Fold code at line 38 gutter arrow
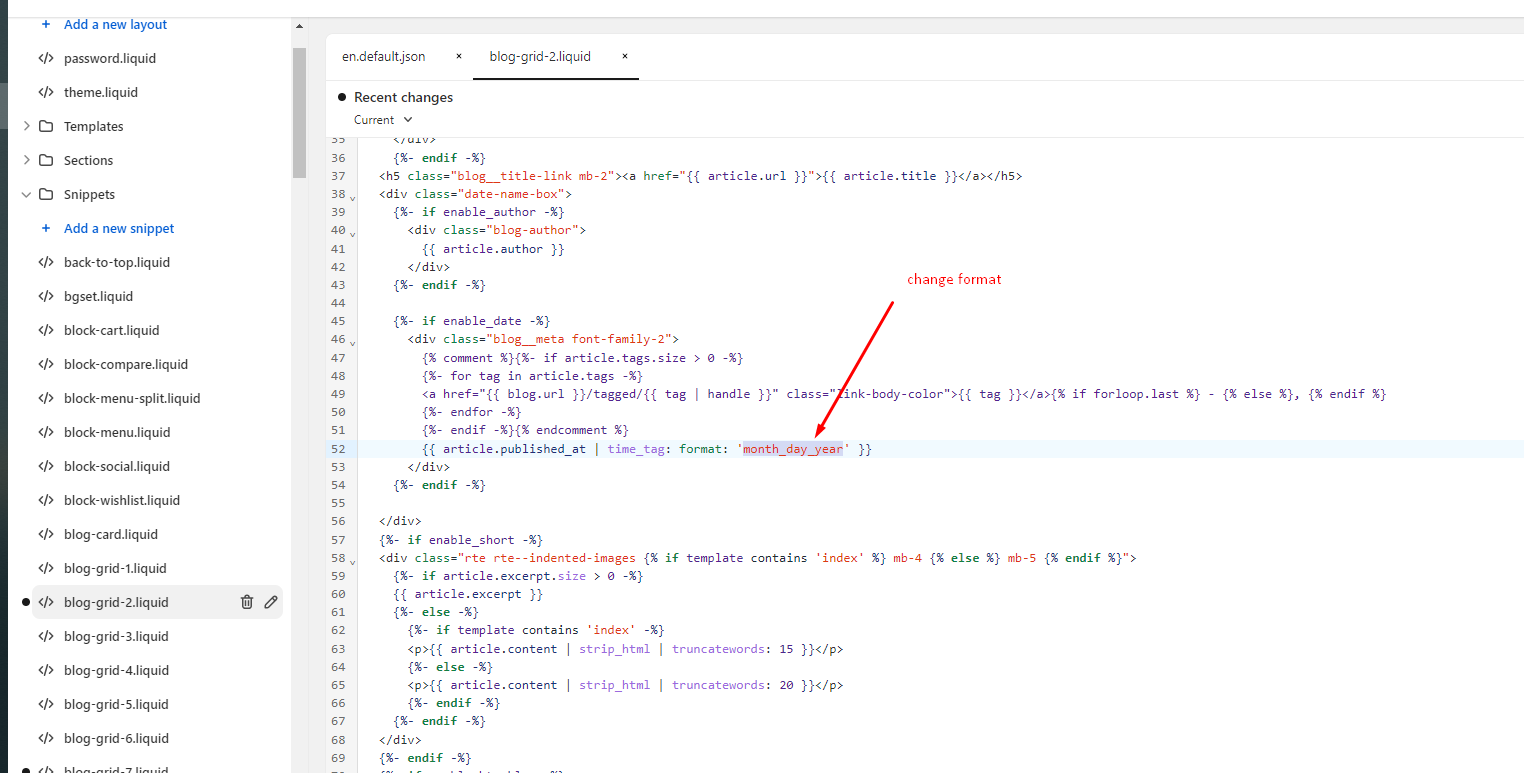The image size is (1524, 773). pyautogui.click(x=352, y=197)
